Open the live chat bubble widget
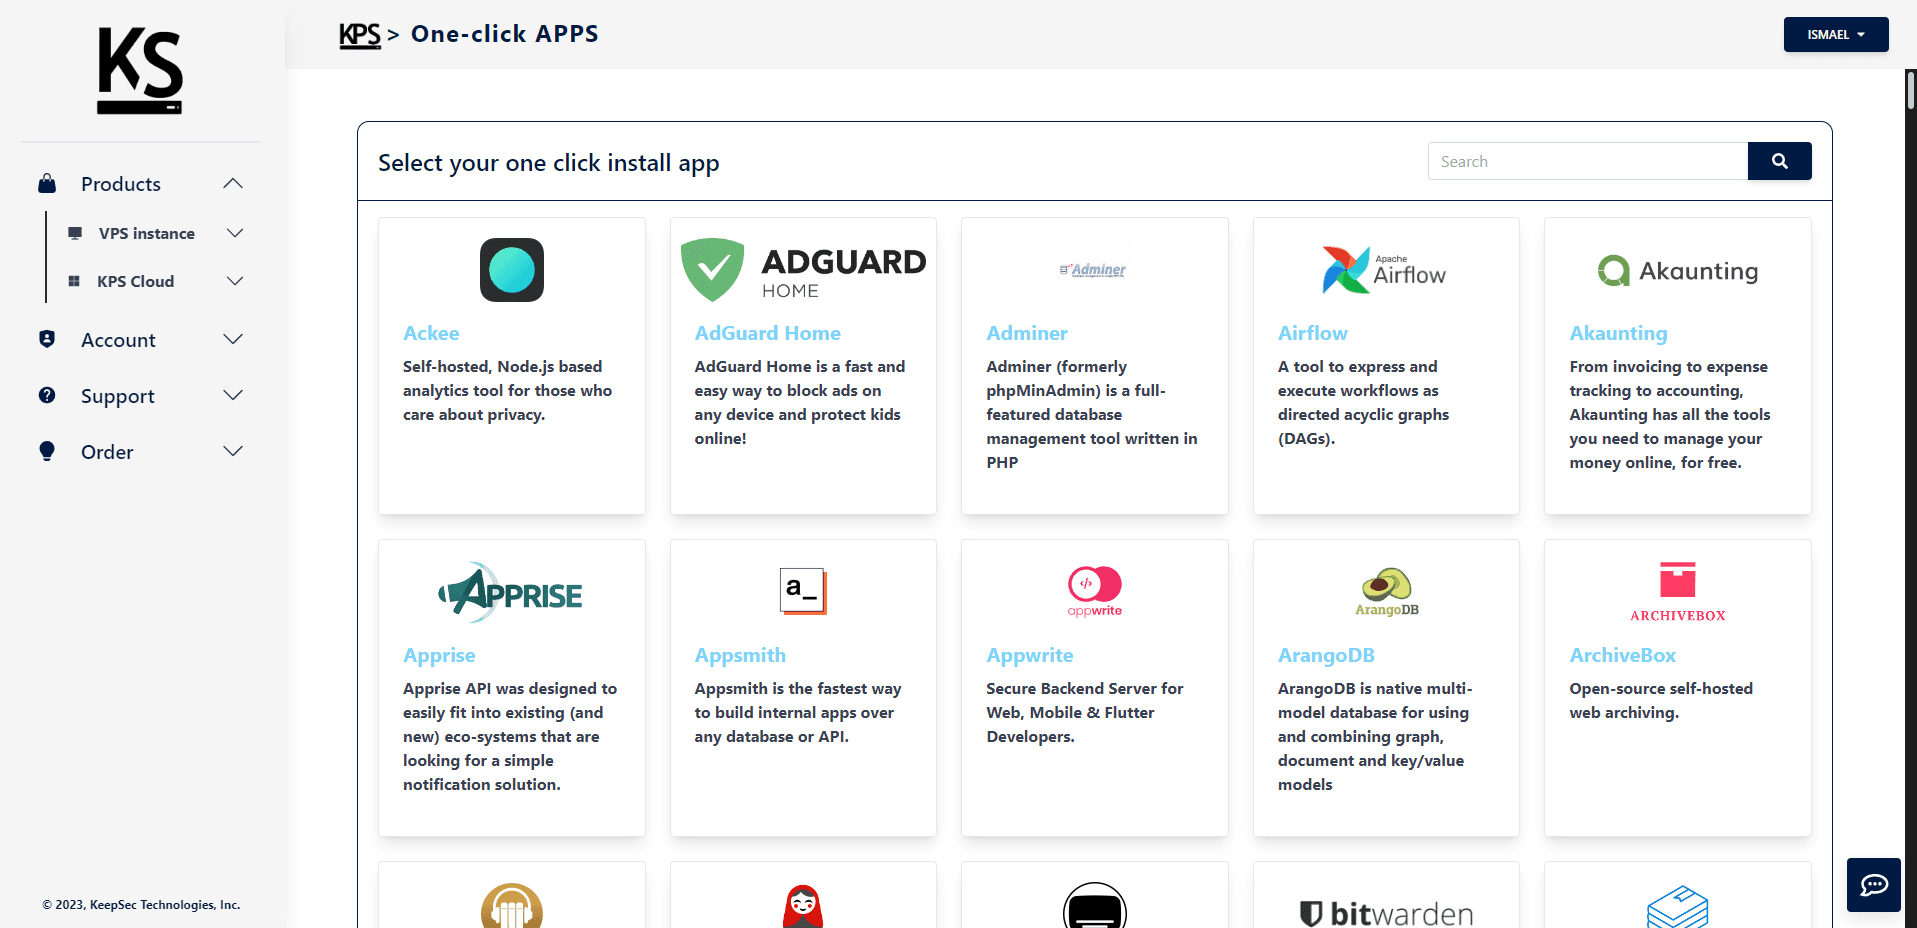 click(x=1874, y=885)
